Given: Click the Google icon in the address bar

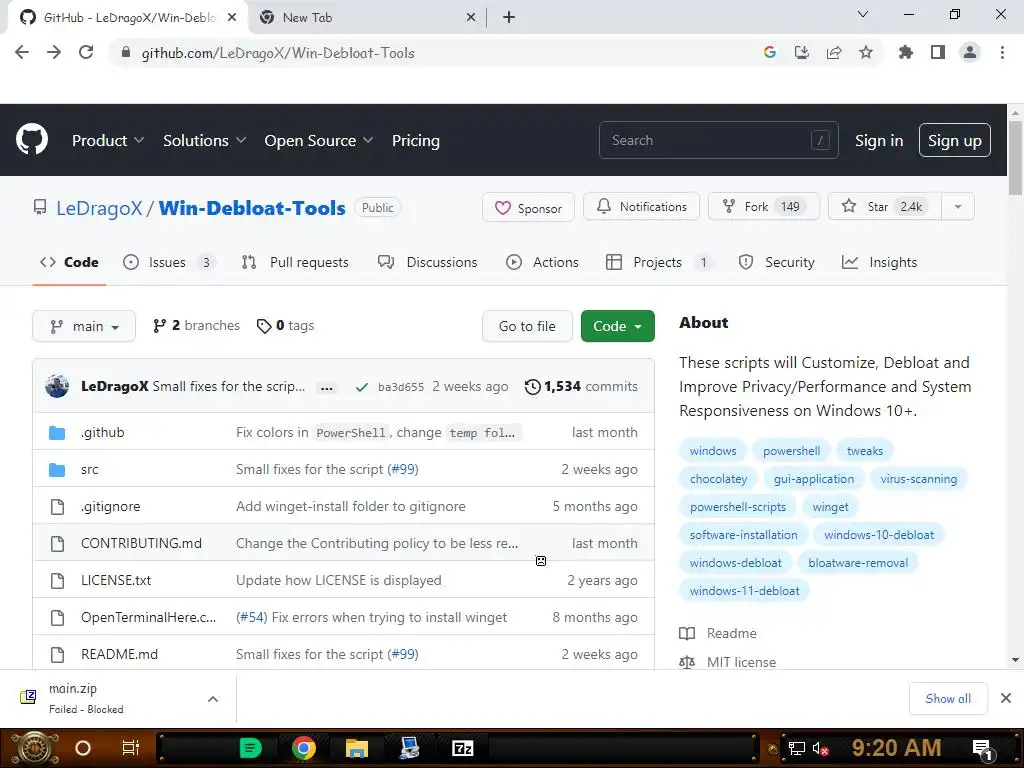Looking at the screenshot, I should pyautogui.click(x=769, y=52).
